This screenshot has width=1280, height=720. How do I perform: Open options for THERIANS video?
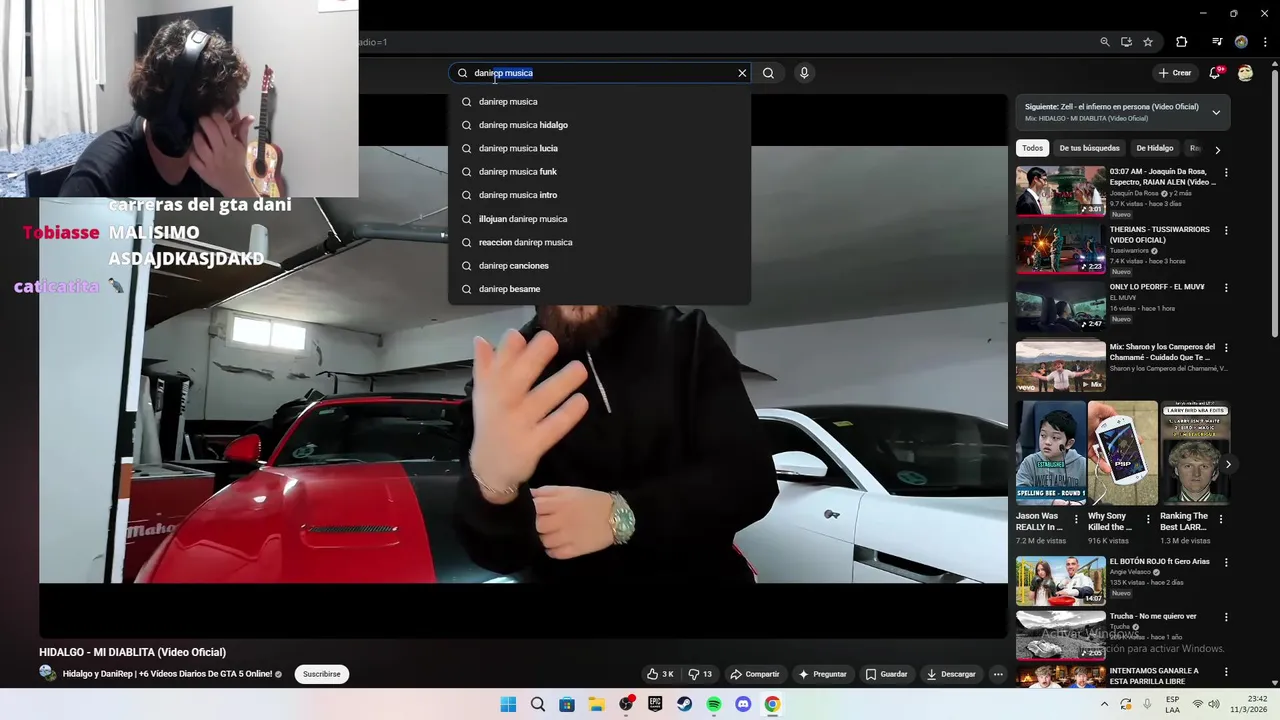(1226, 231)
